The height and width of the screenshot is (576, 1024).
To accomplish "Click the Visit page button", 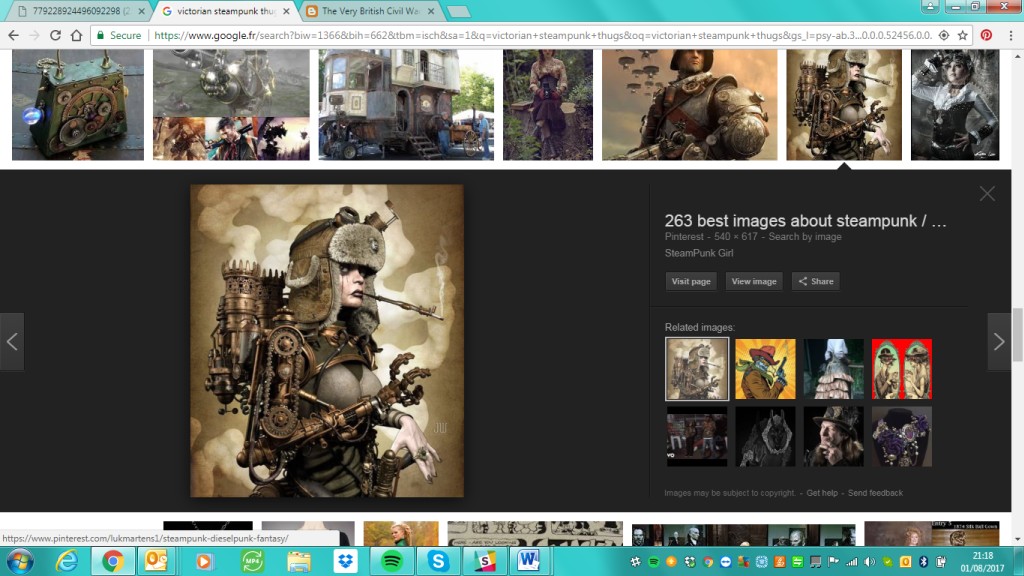I will 691,281.
